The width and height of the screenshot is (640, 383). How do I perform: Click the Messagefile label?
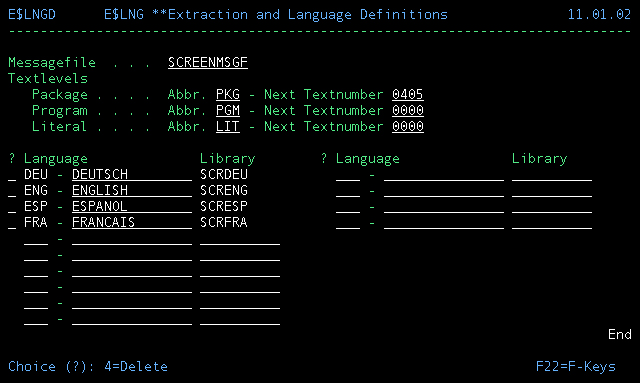pyautogui.click(x=52, y=62)
